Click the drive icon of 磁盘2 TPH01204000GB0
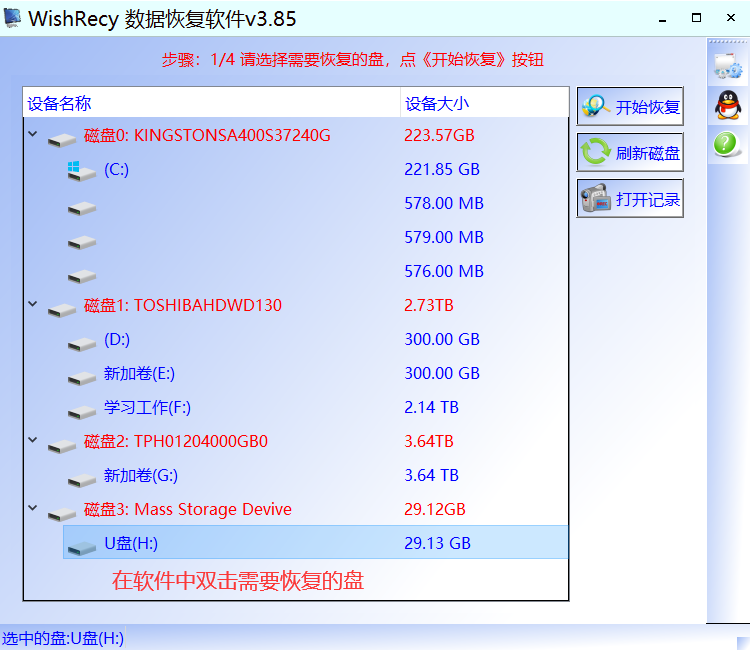 62,446
